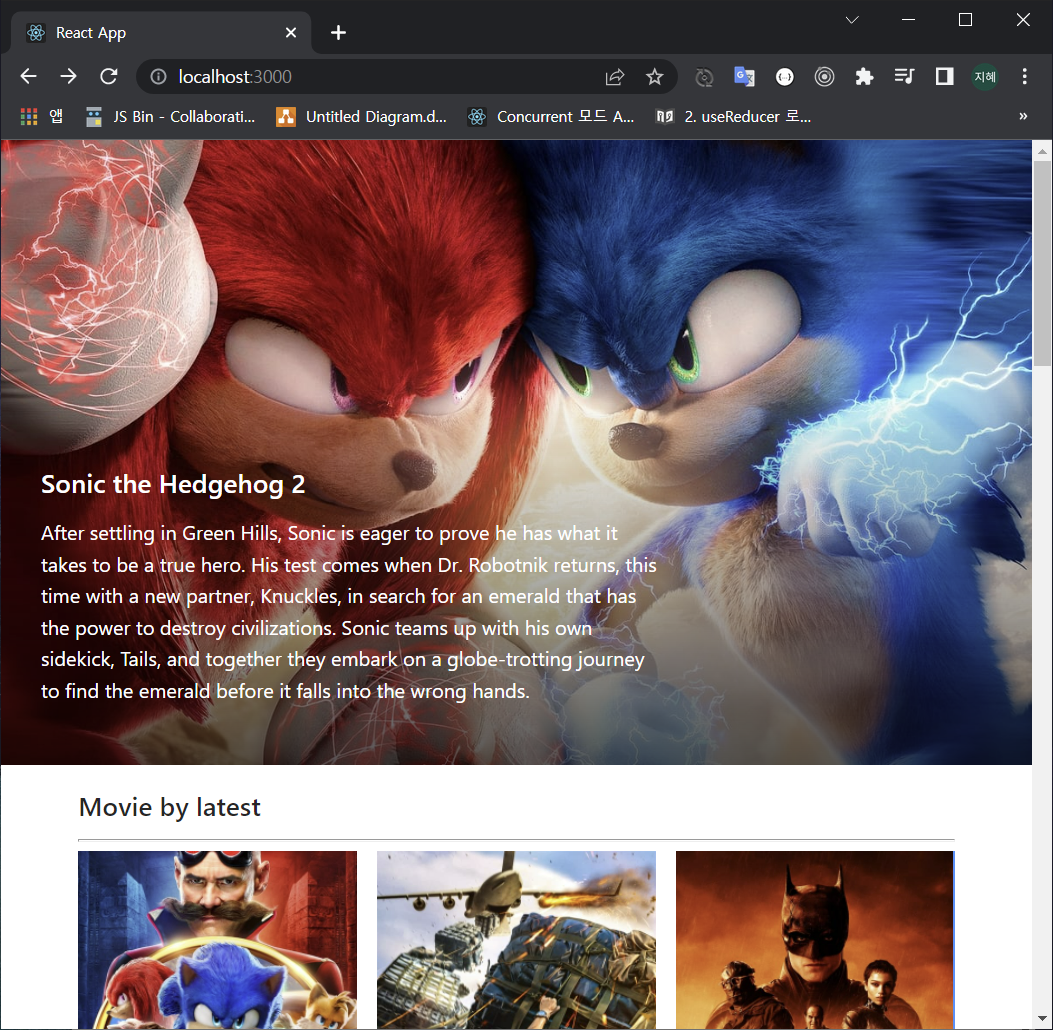Image resolution: width=1053 pixels, height=1030 pixels.
Task: Open the media control playlist icon
Action: point(904,77)
